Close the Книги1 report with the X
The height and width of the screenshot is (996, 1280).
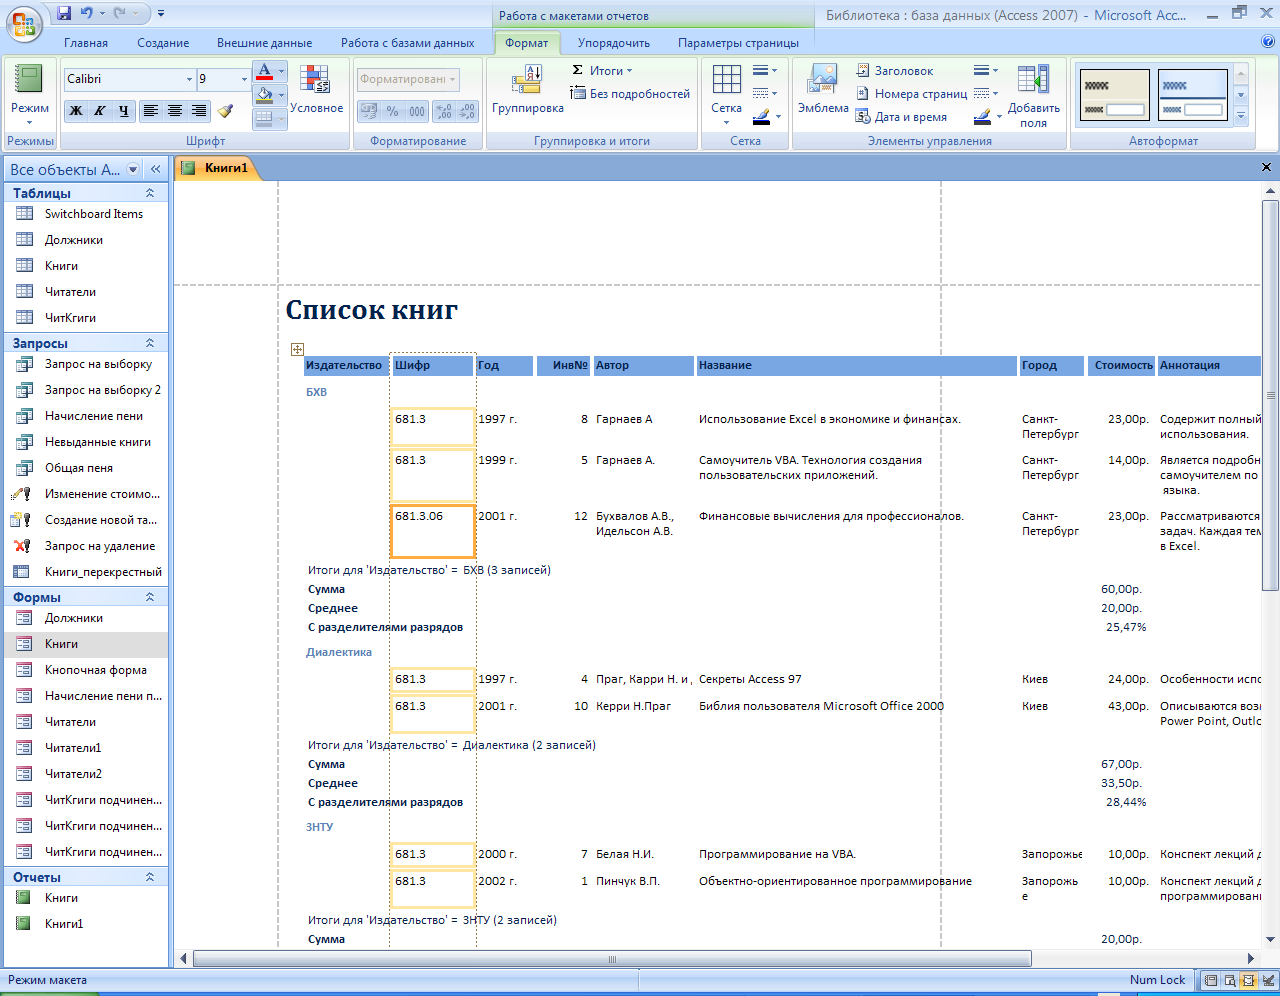point(1266,167)
